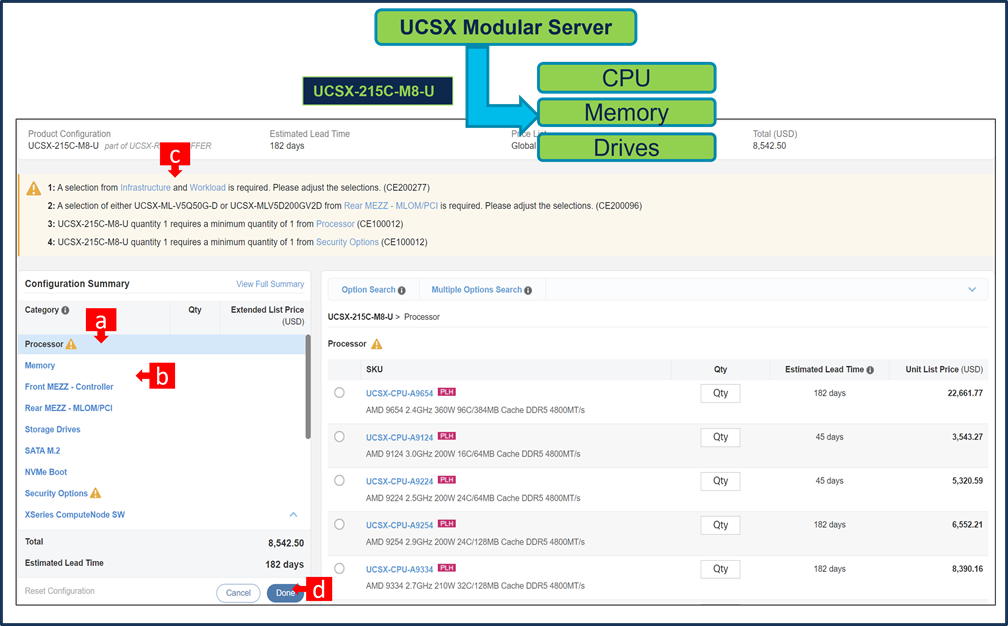
Task: Click the Total value 8,542.50 in summary
Action: 286,543
